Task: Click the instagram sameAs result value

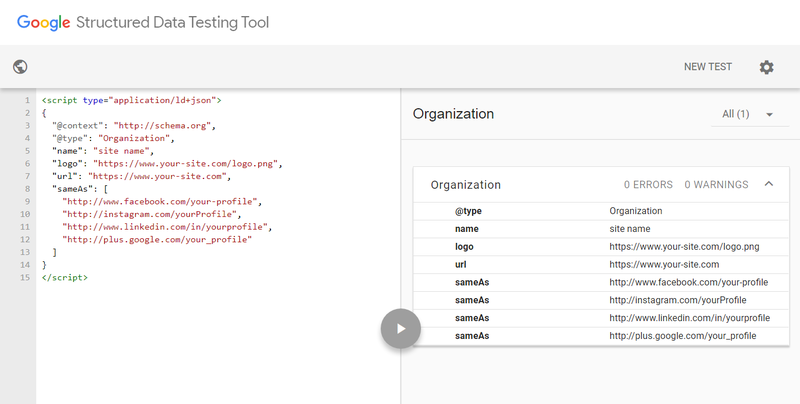Action: coord(677,300)
